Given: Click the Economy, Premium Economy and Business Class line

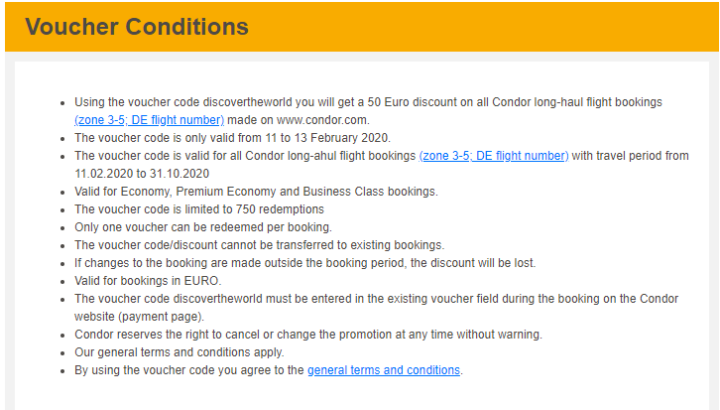Looking at the screenshot, I should tap(257, 191).
